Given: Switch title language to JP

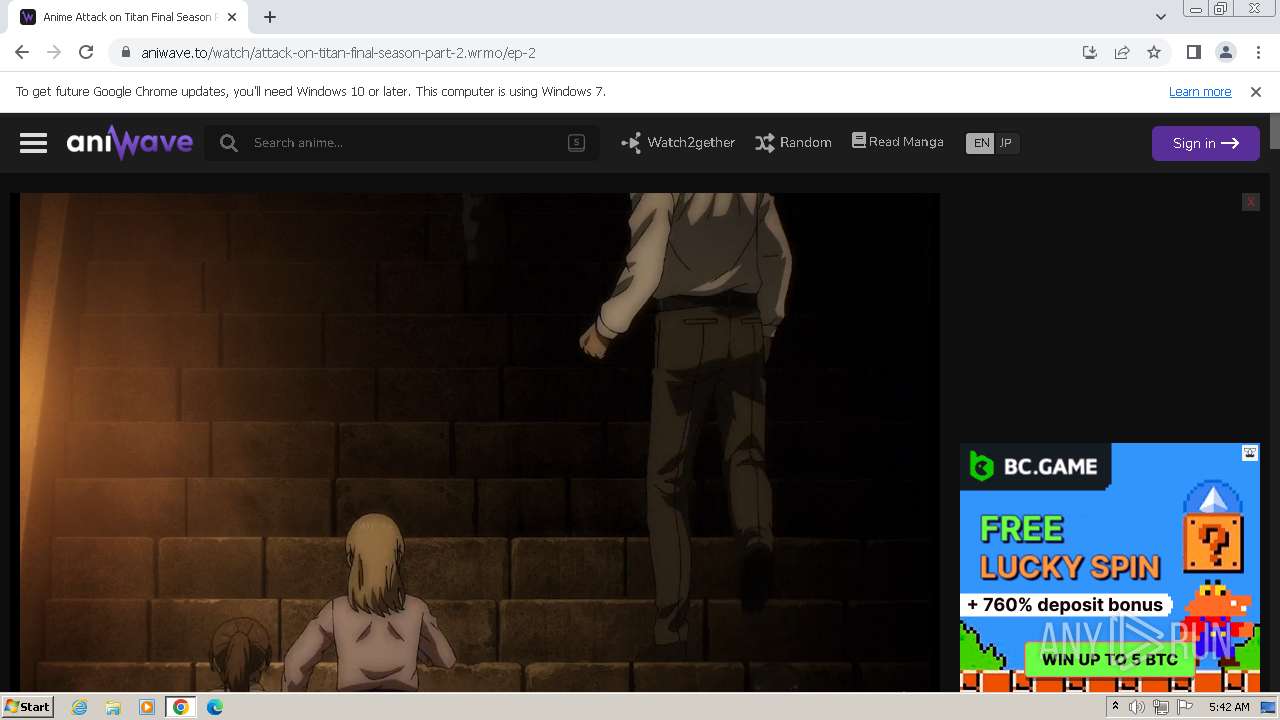Looking at the screenshot, I should pos(1006,143).
